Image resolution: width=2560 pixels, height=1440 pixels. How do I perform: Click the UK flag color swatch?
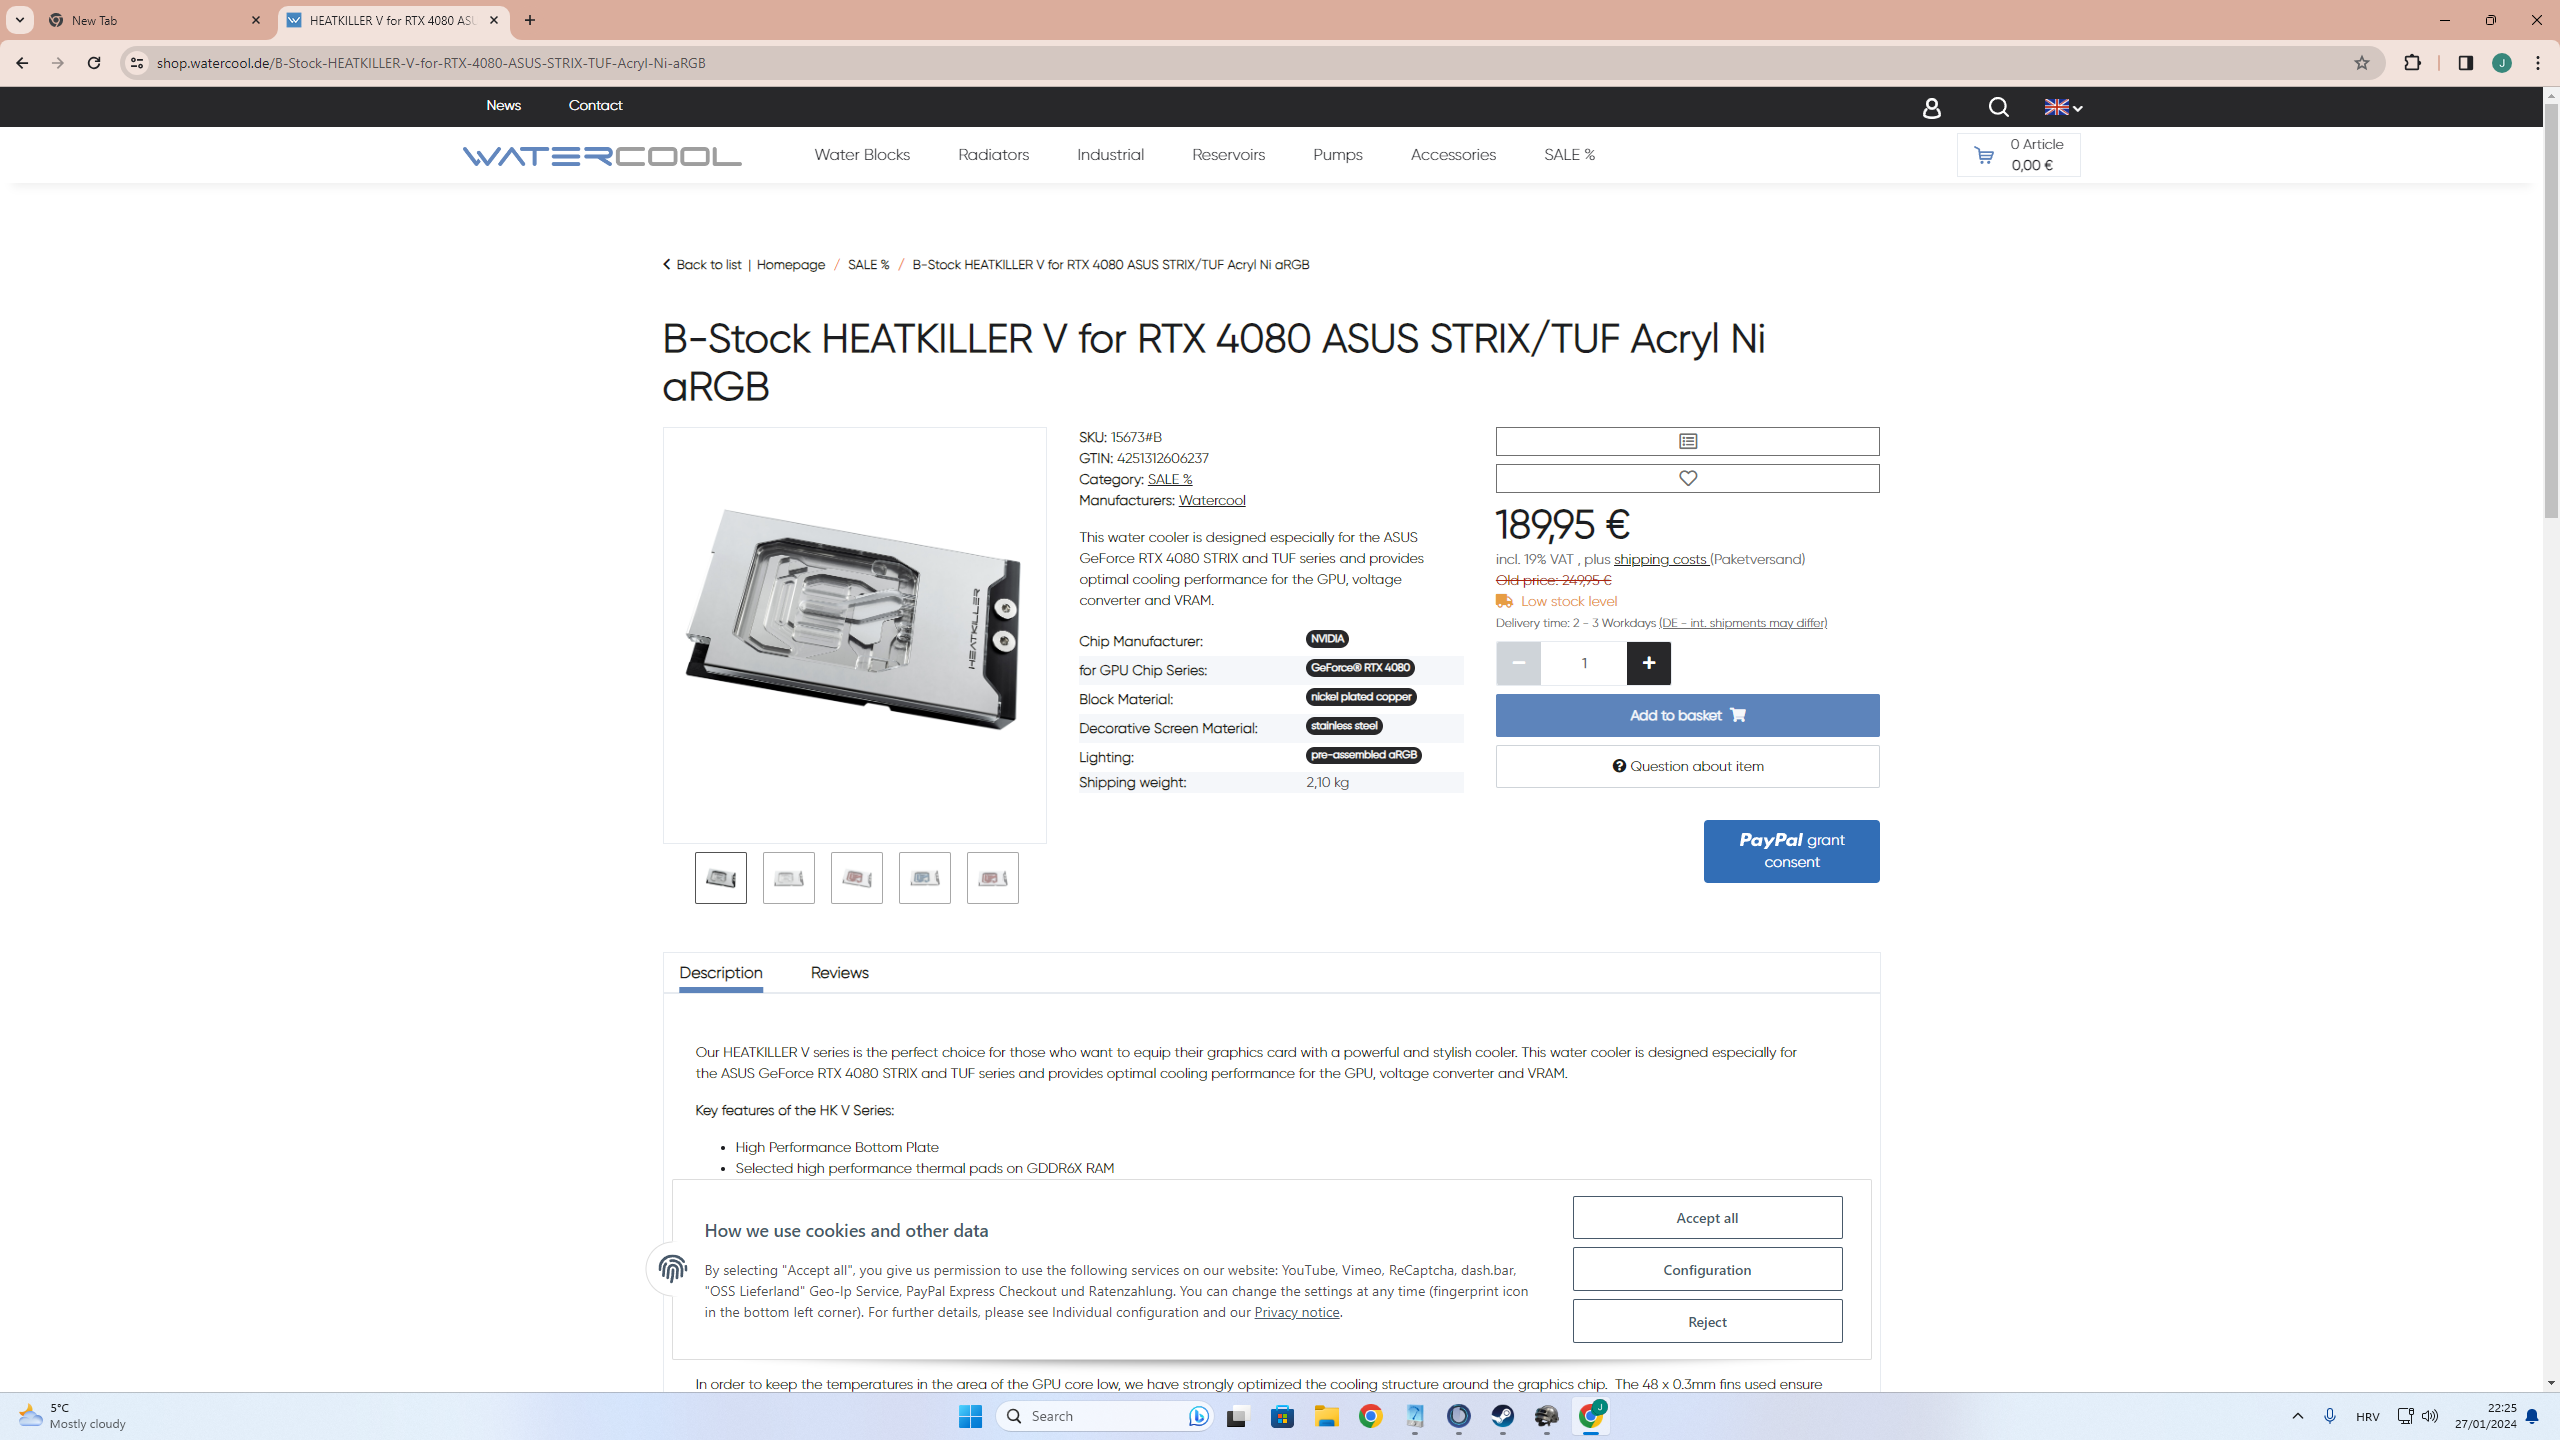click(x=2058, y=107)
